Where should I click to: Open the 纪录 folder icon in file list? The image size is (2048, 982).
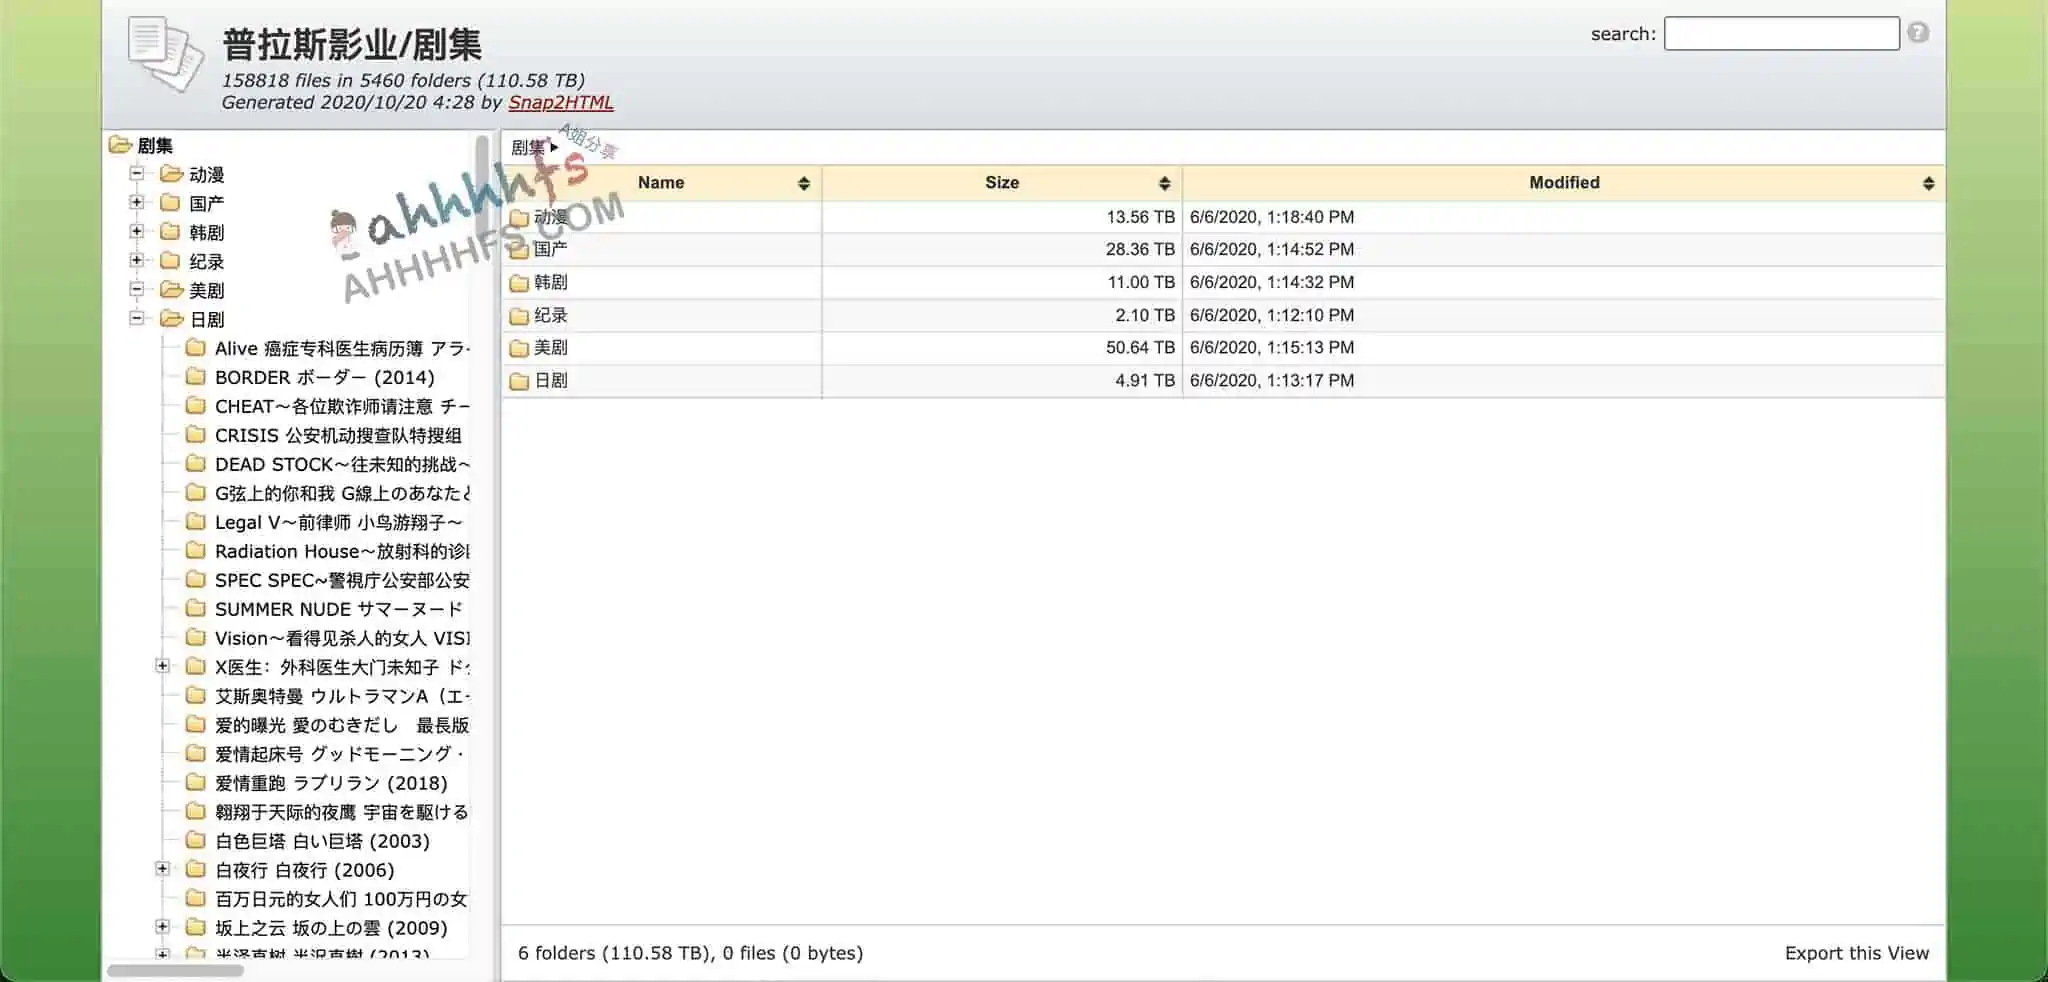[x=518, y=316]
